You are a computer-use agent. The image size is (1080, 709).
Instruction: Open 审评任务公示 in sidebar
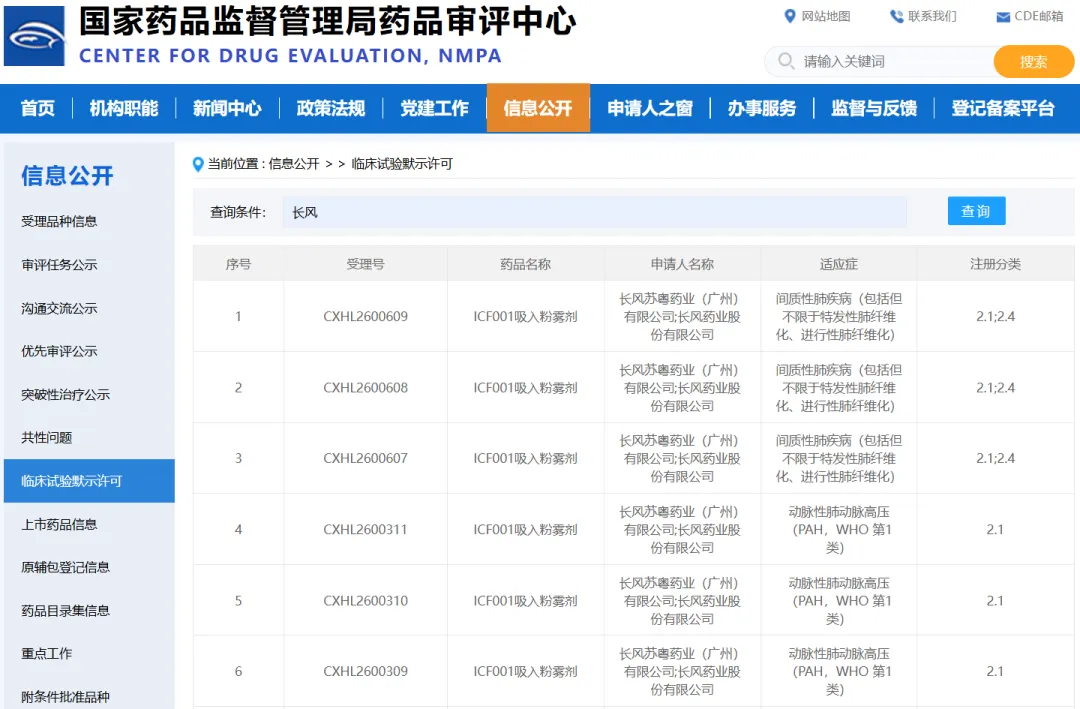click(59, 265)
